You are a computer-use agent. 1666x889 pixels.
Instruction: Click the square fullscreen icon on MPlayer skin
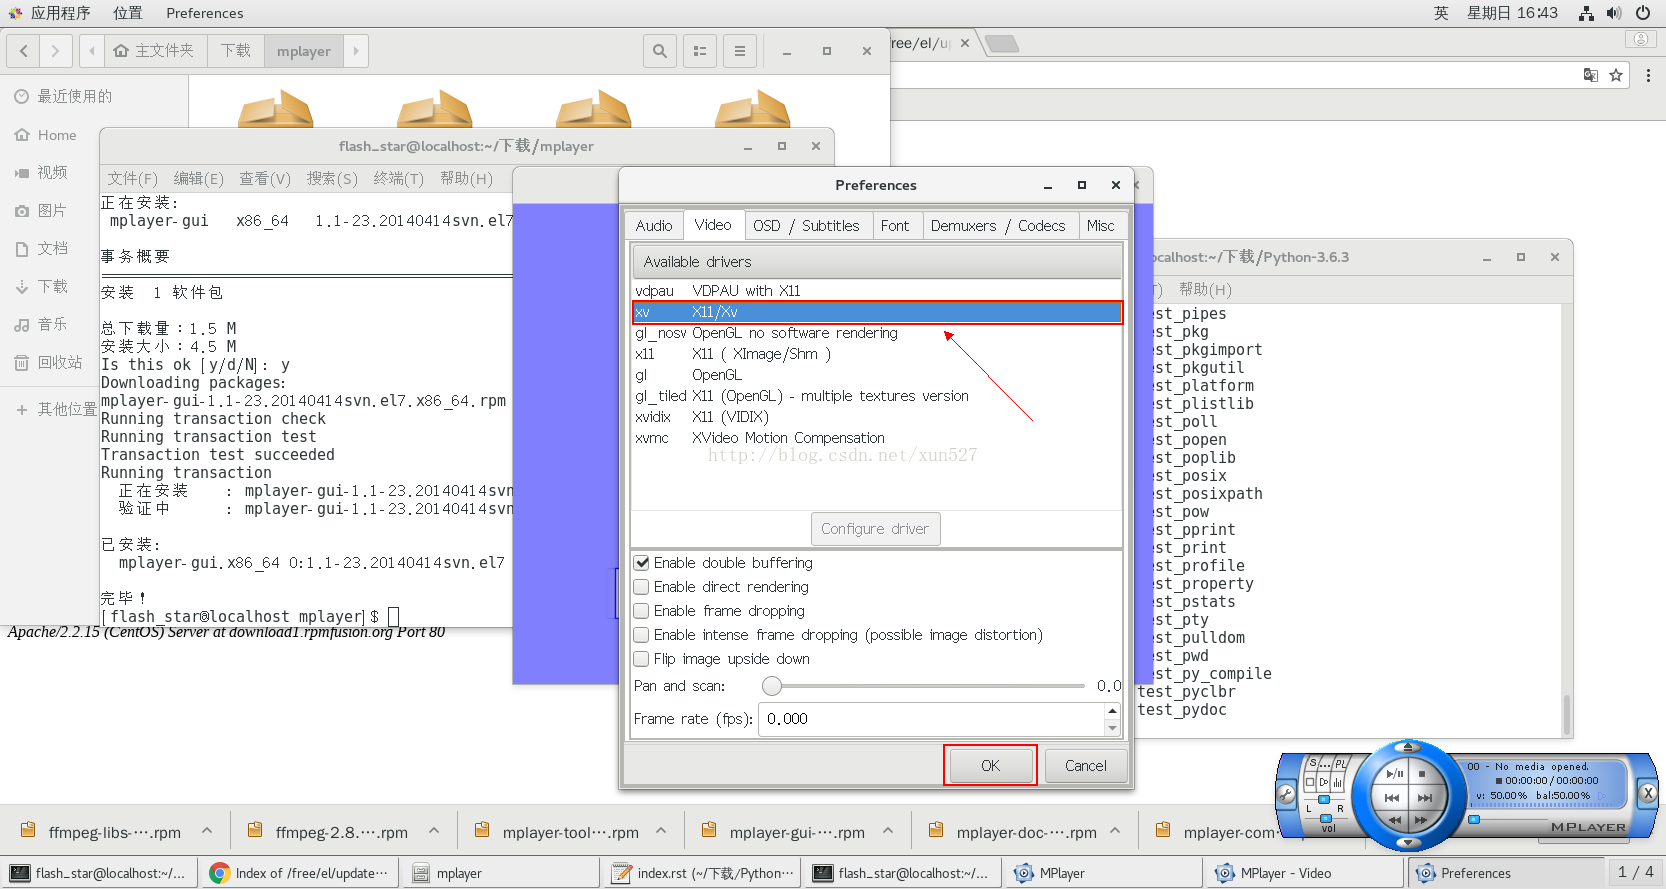(x=1310, y=782)
